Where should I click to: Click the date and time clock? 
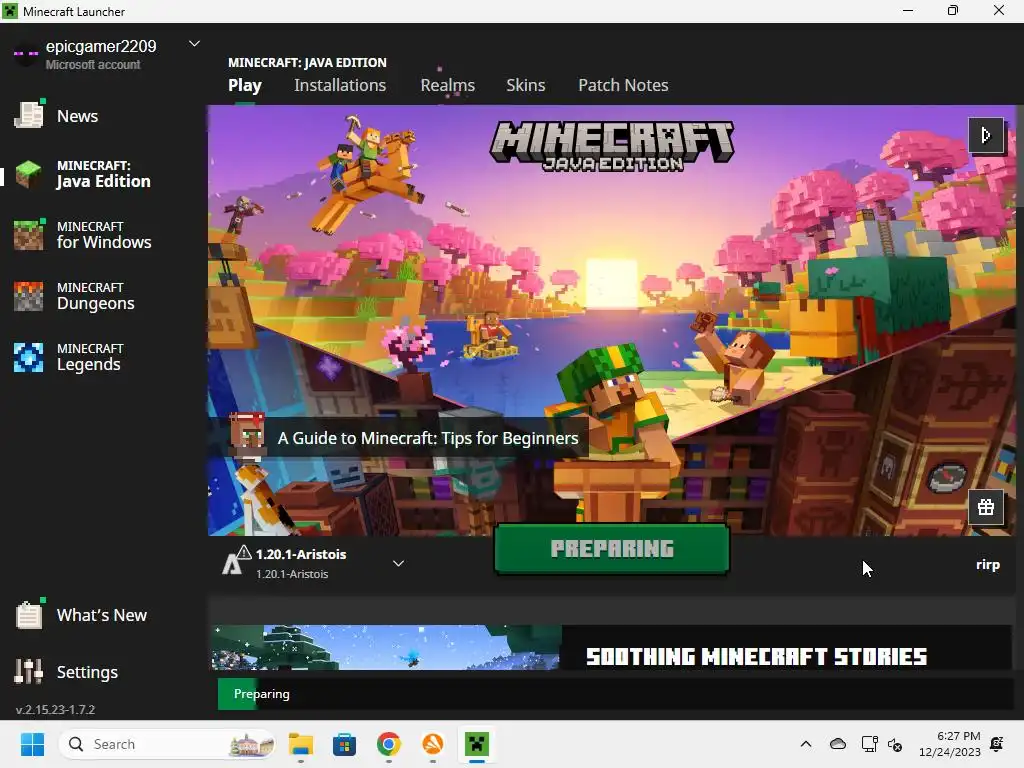click(950, 744)
